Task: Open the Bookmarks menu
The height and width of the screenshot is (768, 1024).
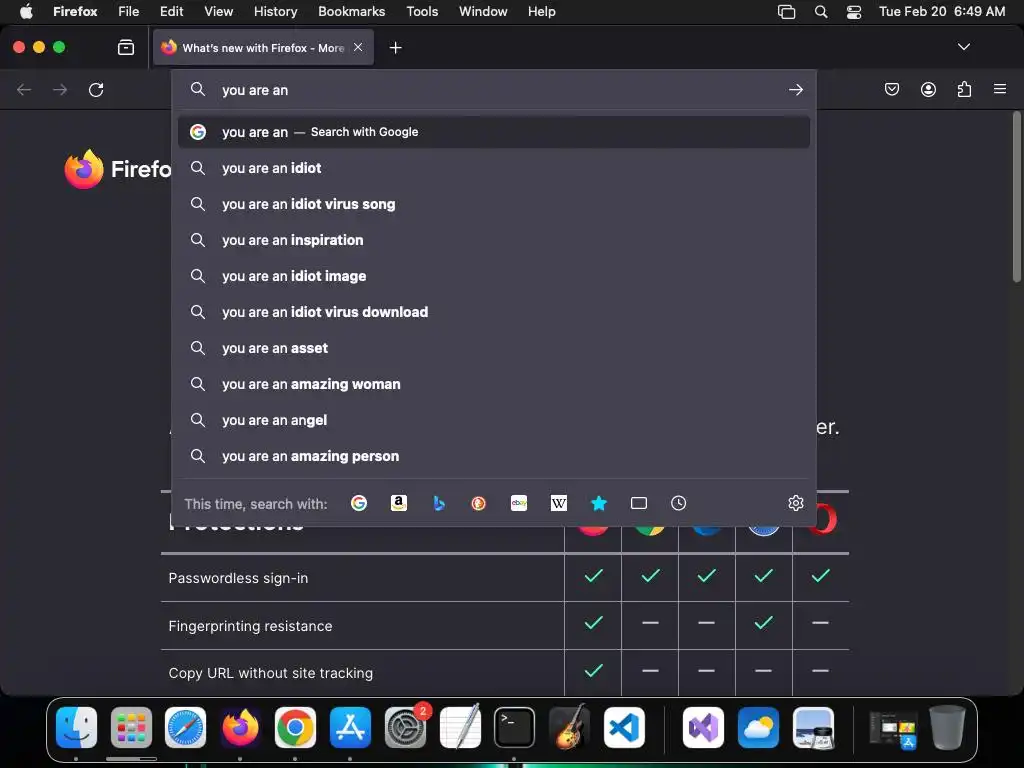Action: [351, 11]
